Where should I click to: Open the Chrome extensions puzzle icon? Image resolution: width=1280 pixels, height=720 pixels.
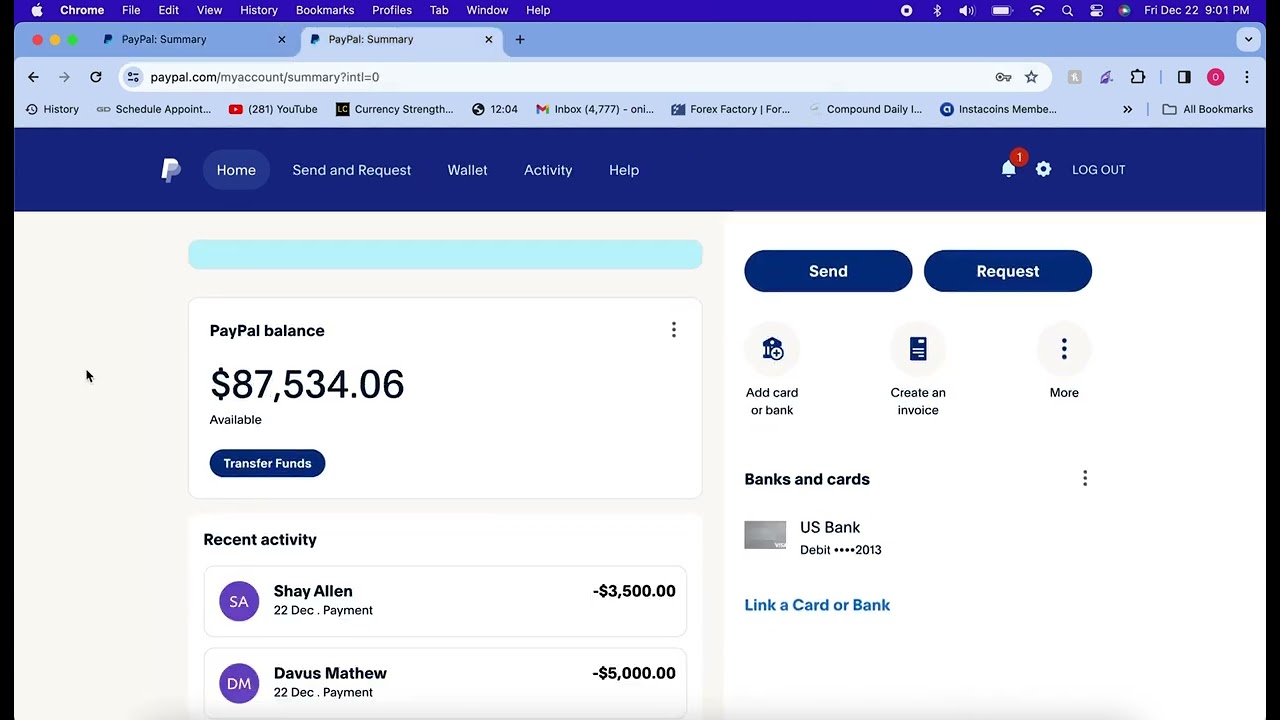1138,77
